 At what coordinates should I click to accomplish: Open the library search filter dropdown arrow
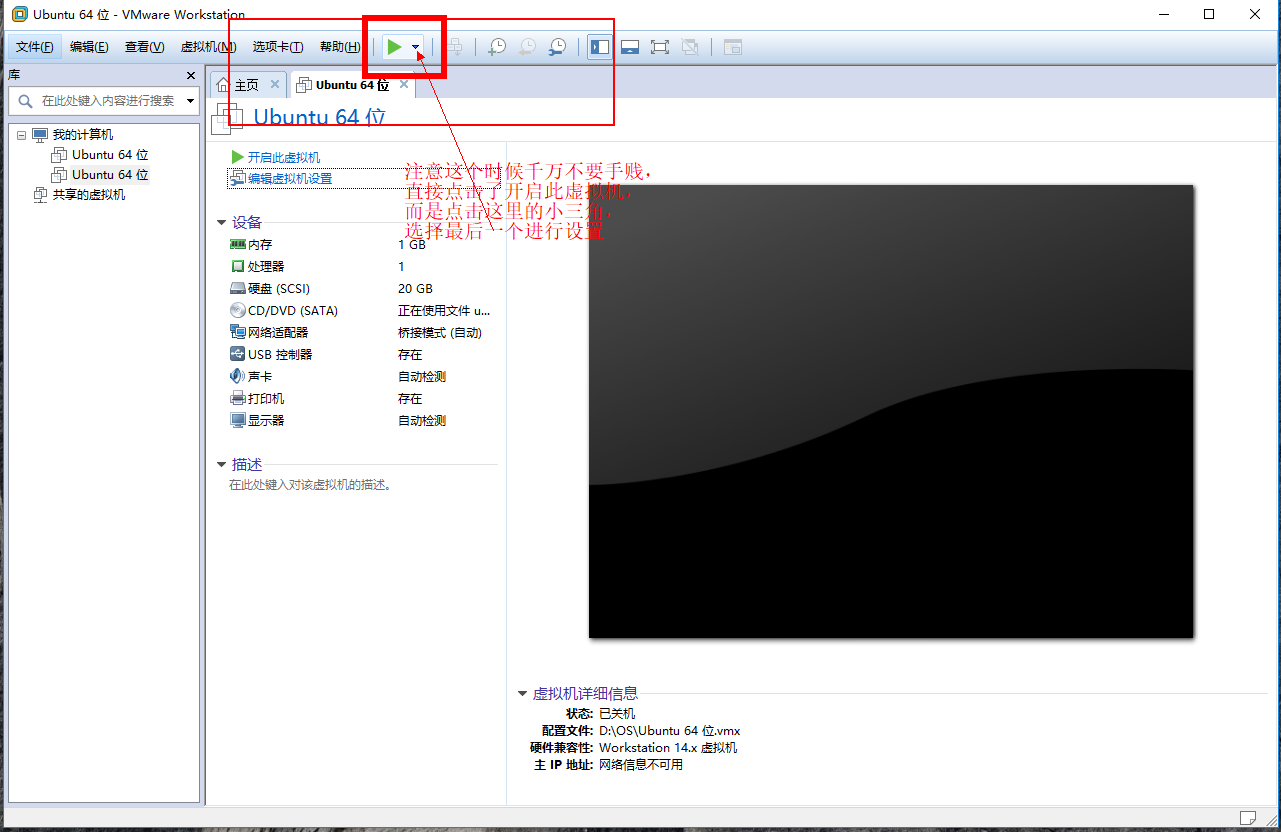coord(190,101)
